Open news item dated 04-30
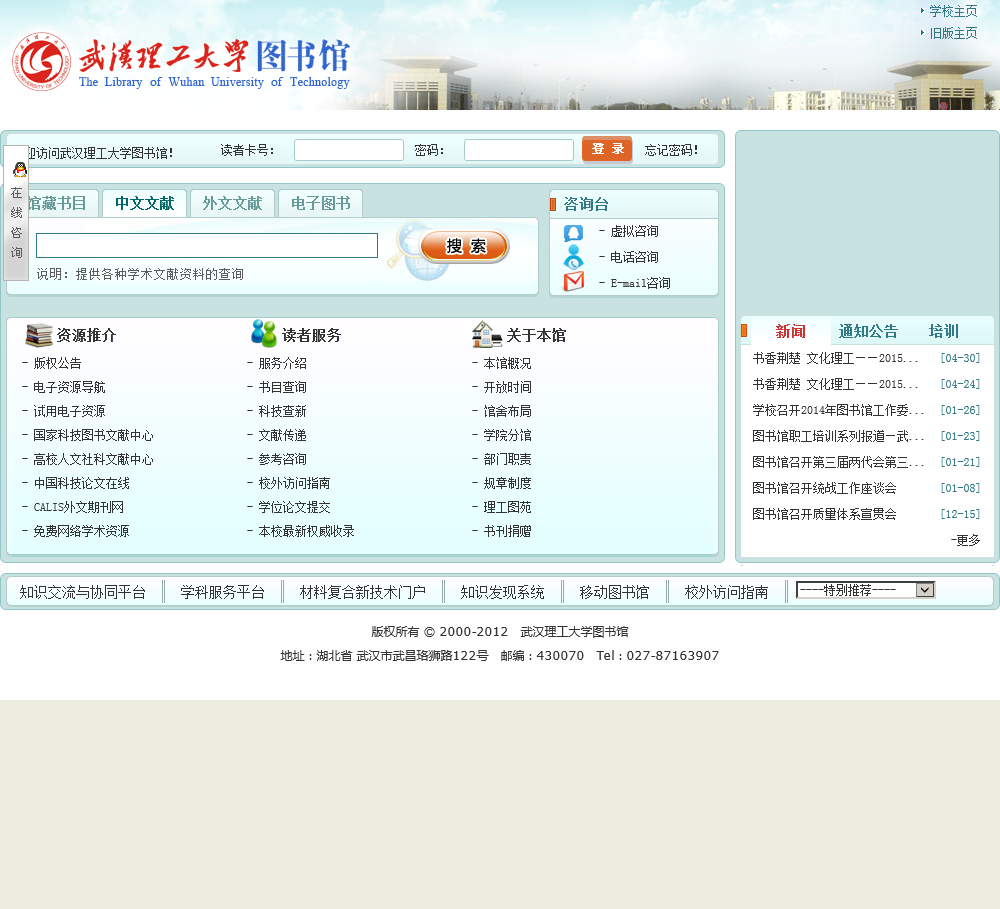The height and width of the screenshot is (909, 1000). tap(835, 358)
